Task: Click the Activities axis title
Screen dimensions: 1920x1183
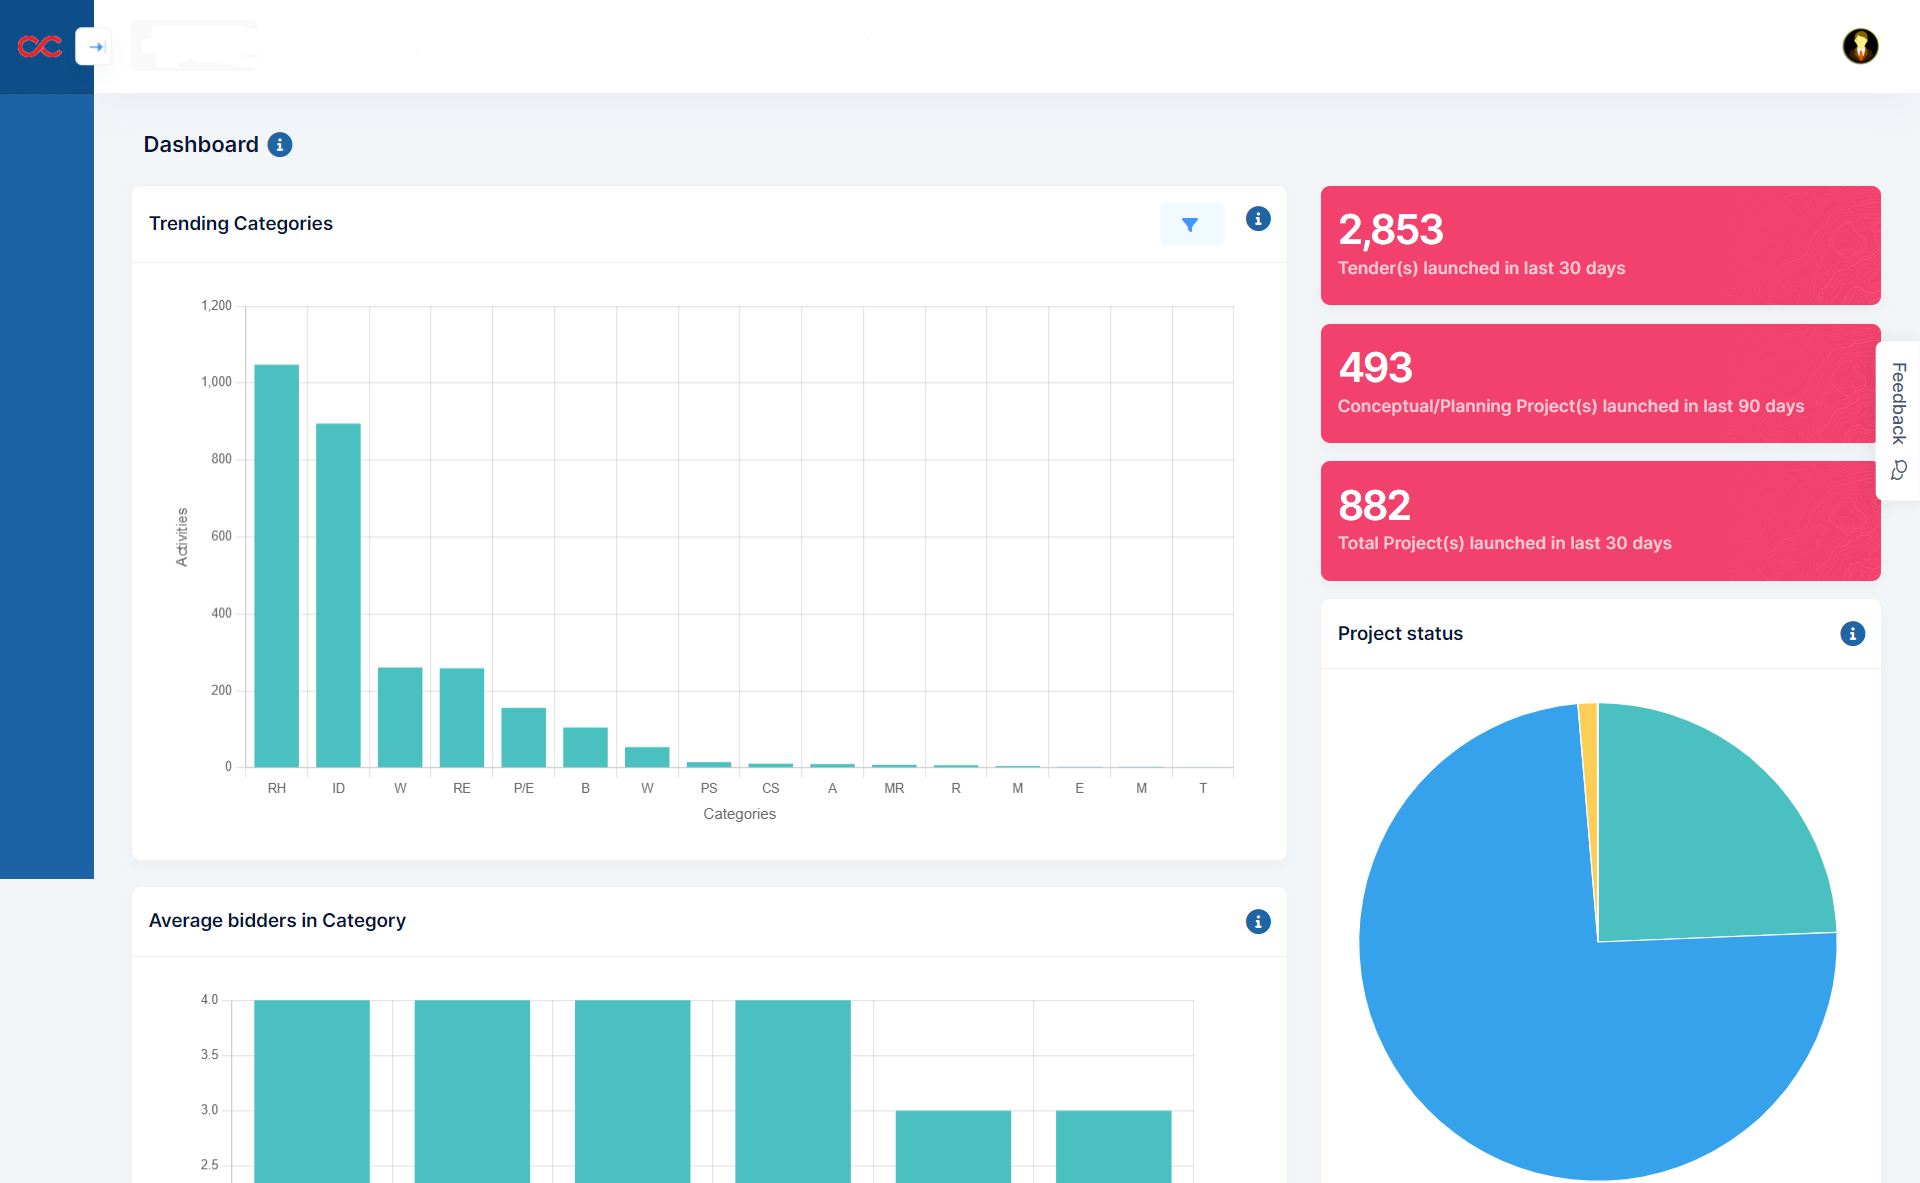Action: coord(182,537)
